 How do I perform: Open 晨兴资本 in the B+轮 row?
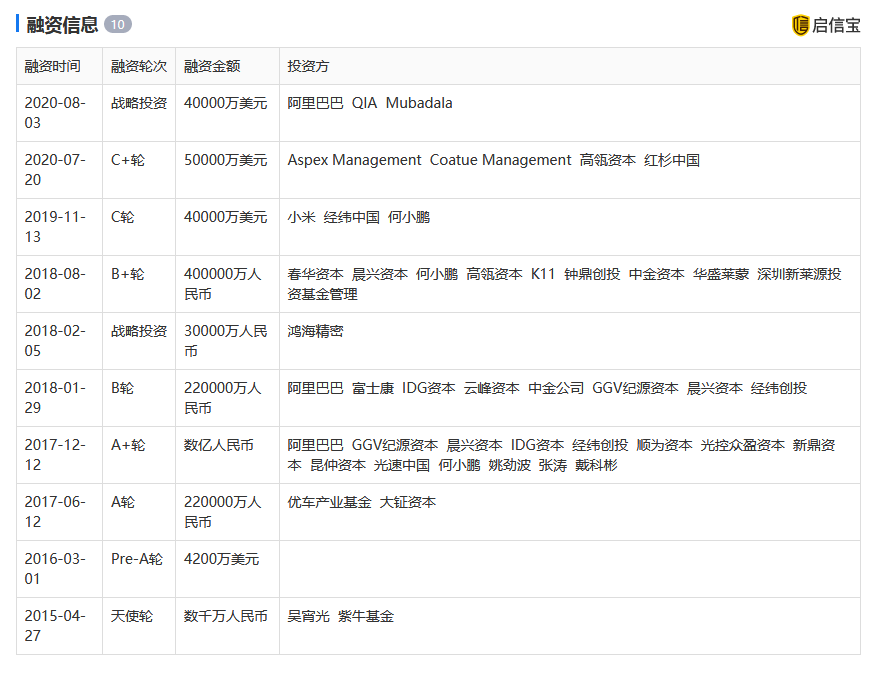[x=379, y=274]
